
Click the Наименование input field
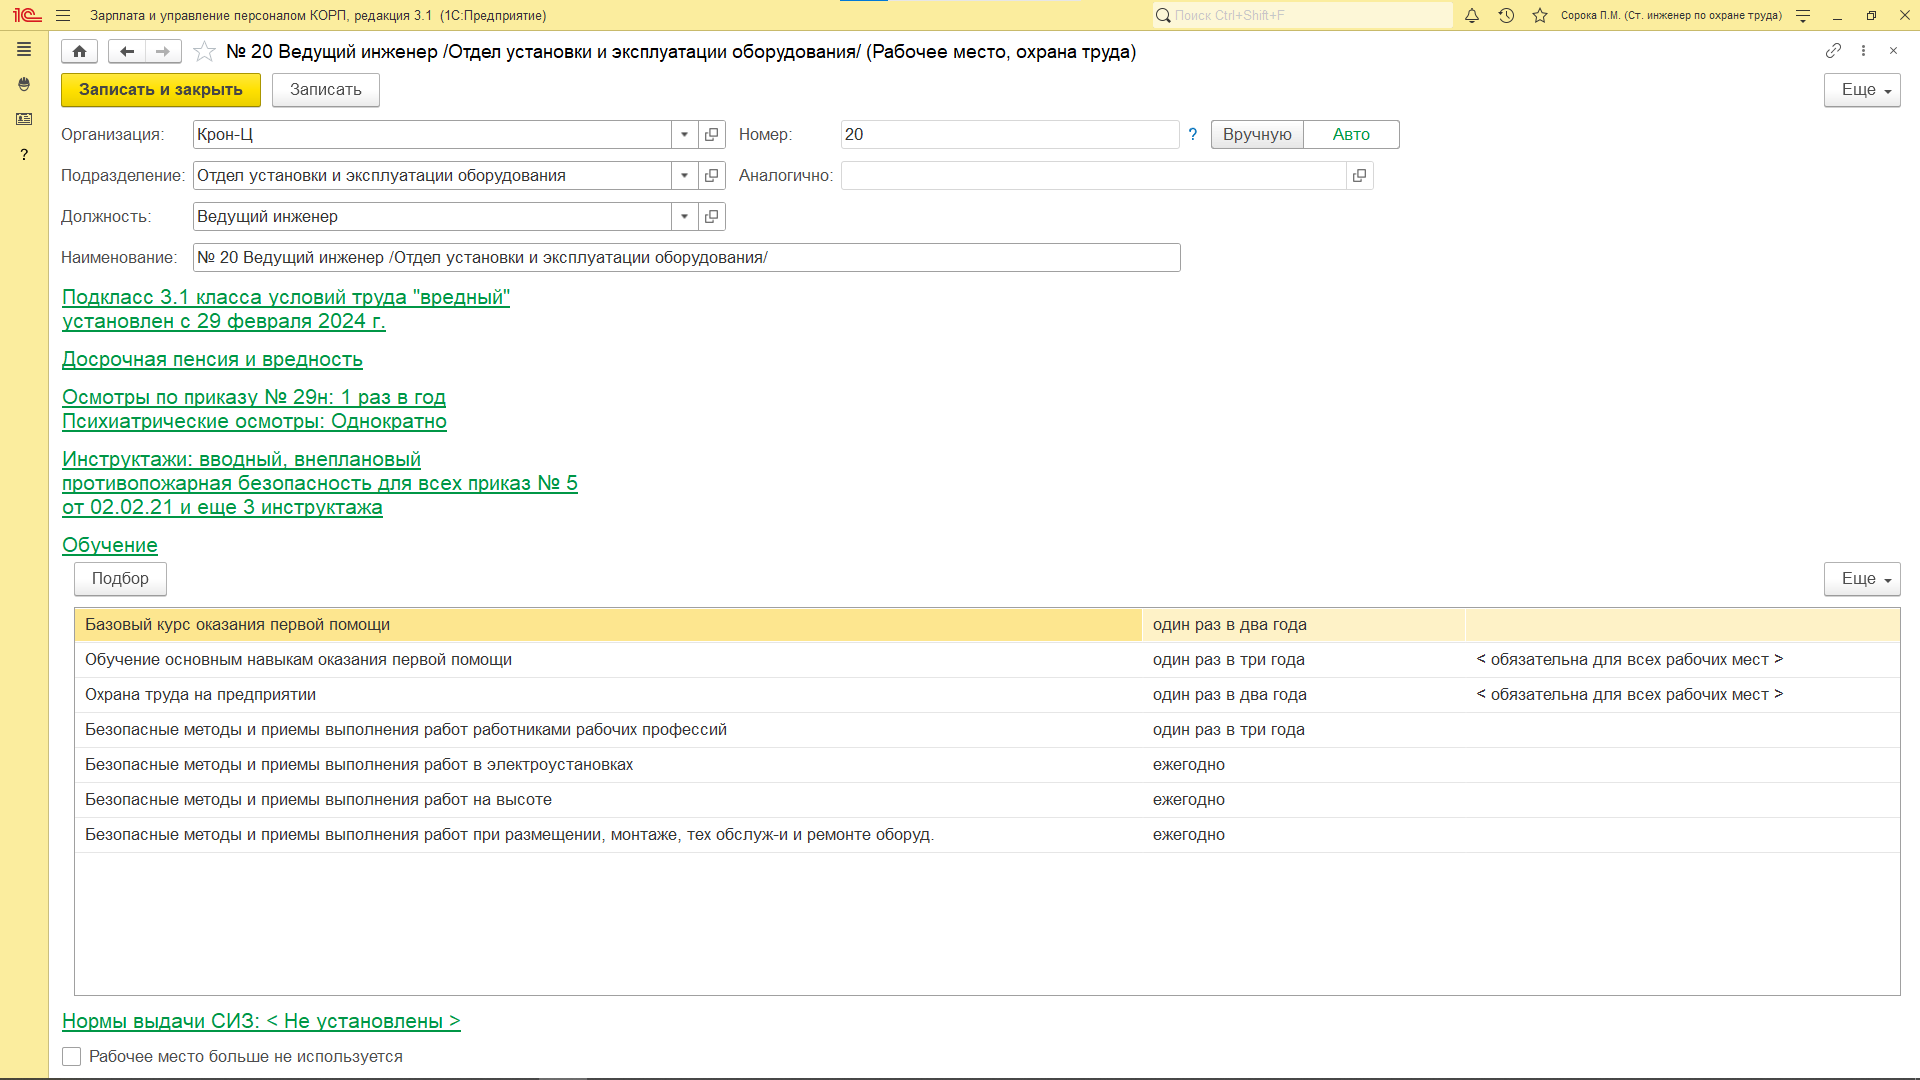(x=686, y=257)
